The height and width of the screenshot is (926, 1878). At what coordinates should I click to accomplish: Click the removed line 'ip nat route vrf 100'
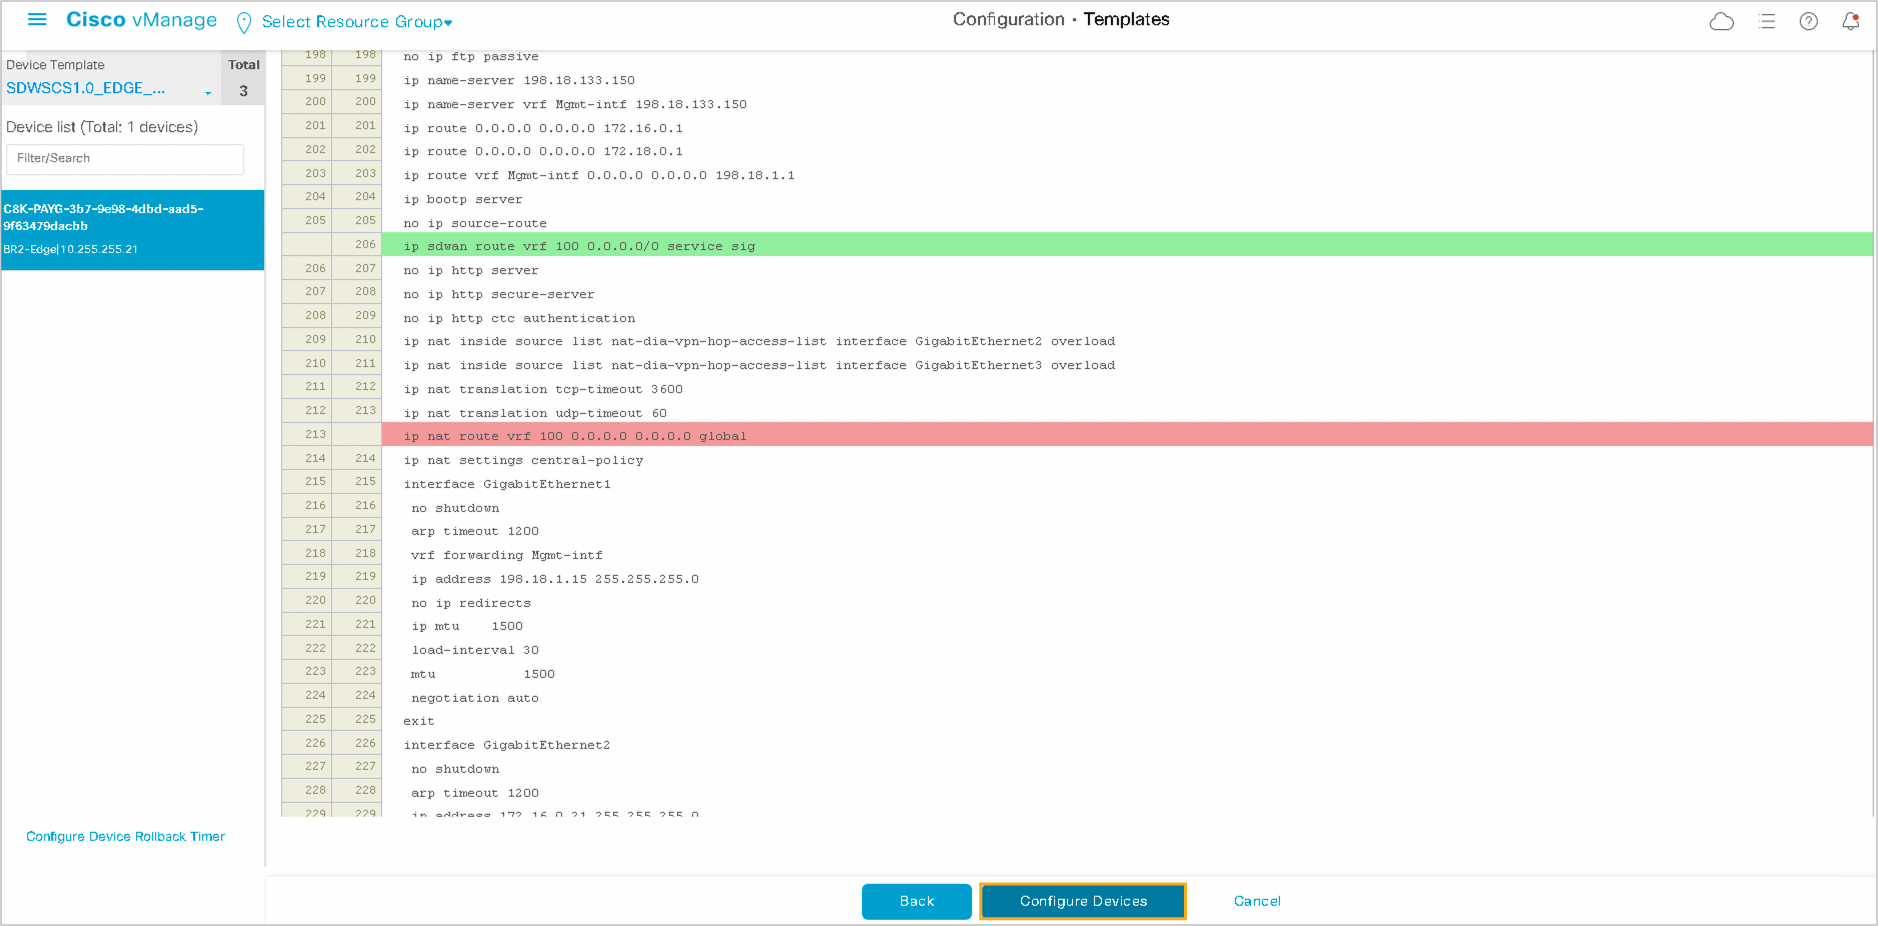pyautogui.click(x=1127, y=435)
